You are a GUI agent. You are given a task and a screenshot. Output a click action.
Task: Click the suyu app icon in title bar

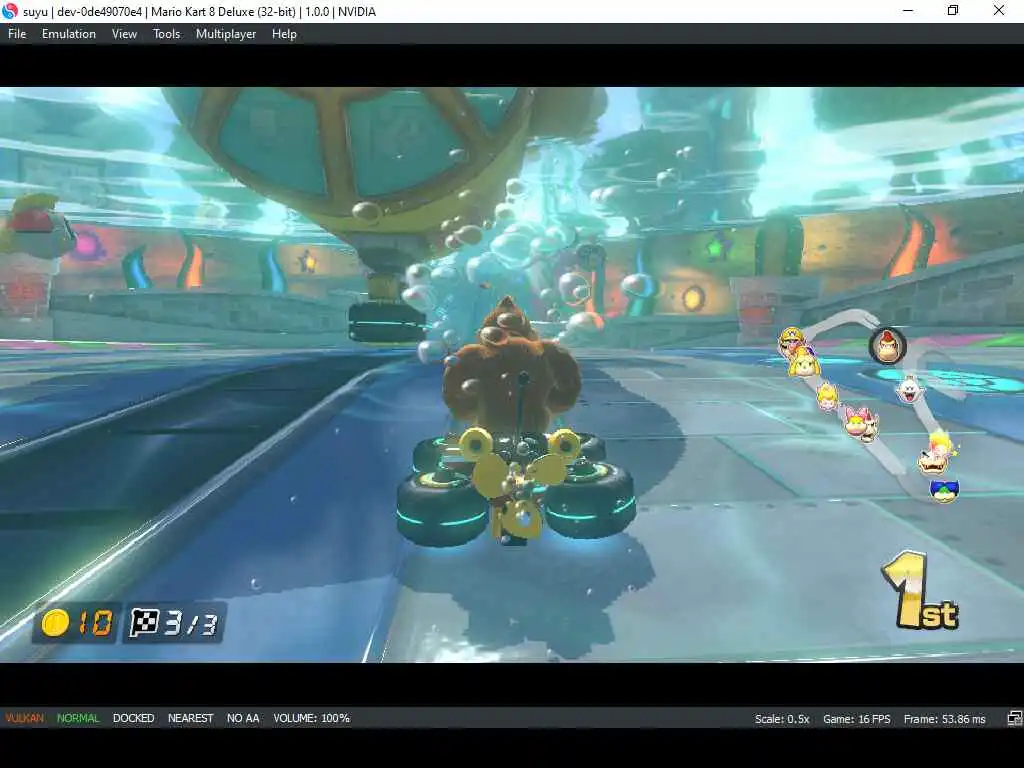pos(10,11)
